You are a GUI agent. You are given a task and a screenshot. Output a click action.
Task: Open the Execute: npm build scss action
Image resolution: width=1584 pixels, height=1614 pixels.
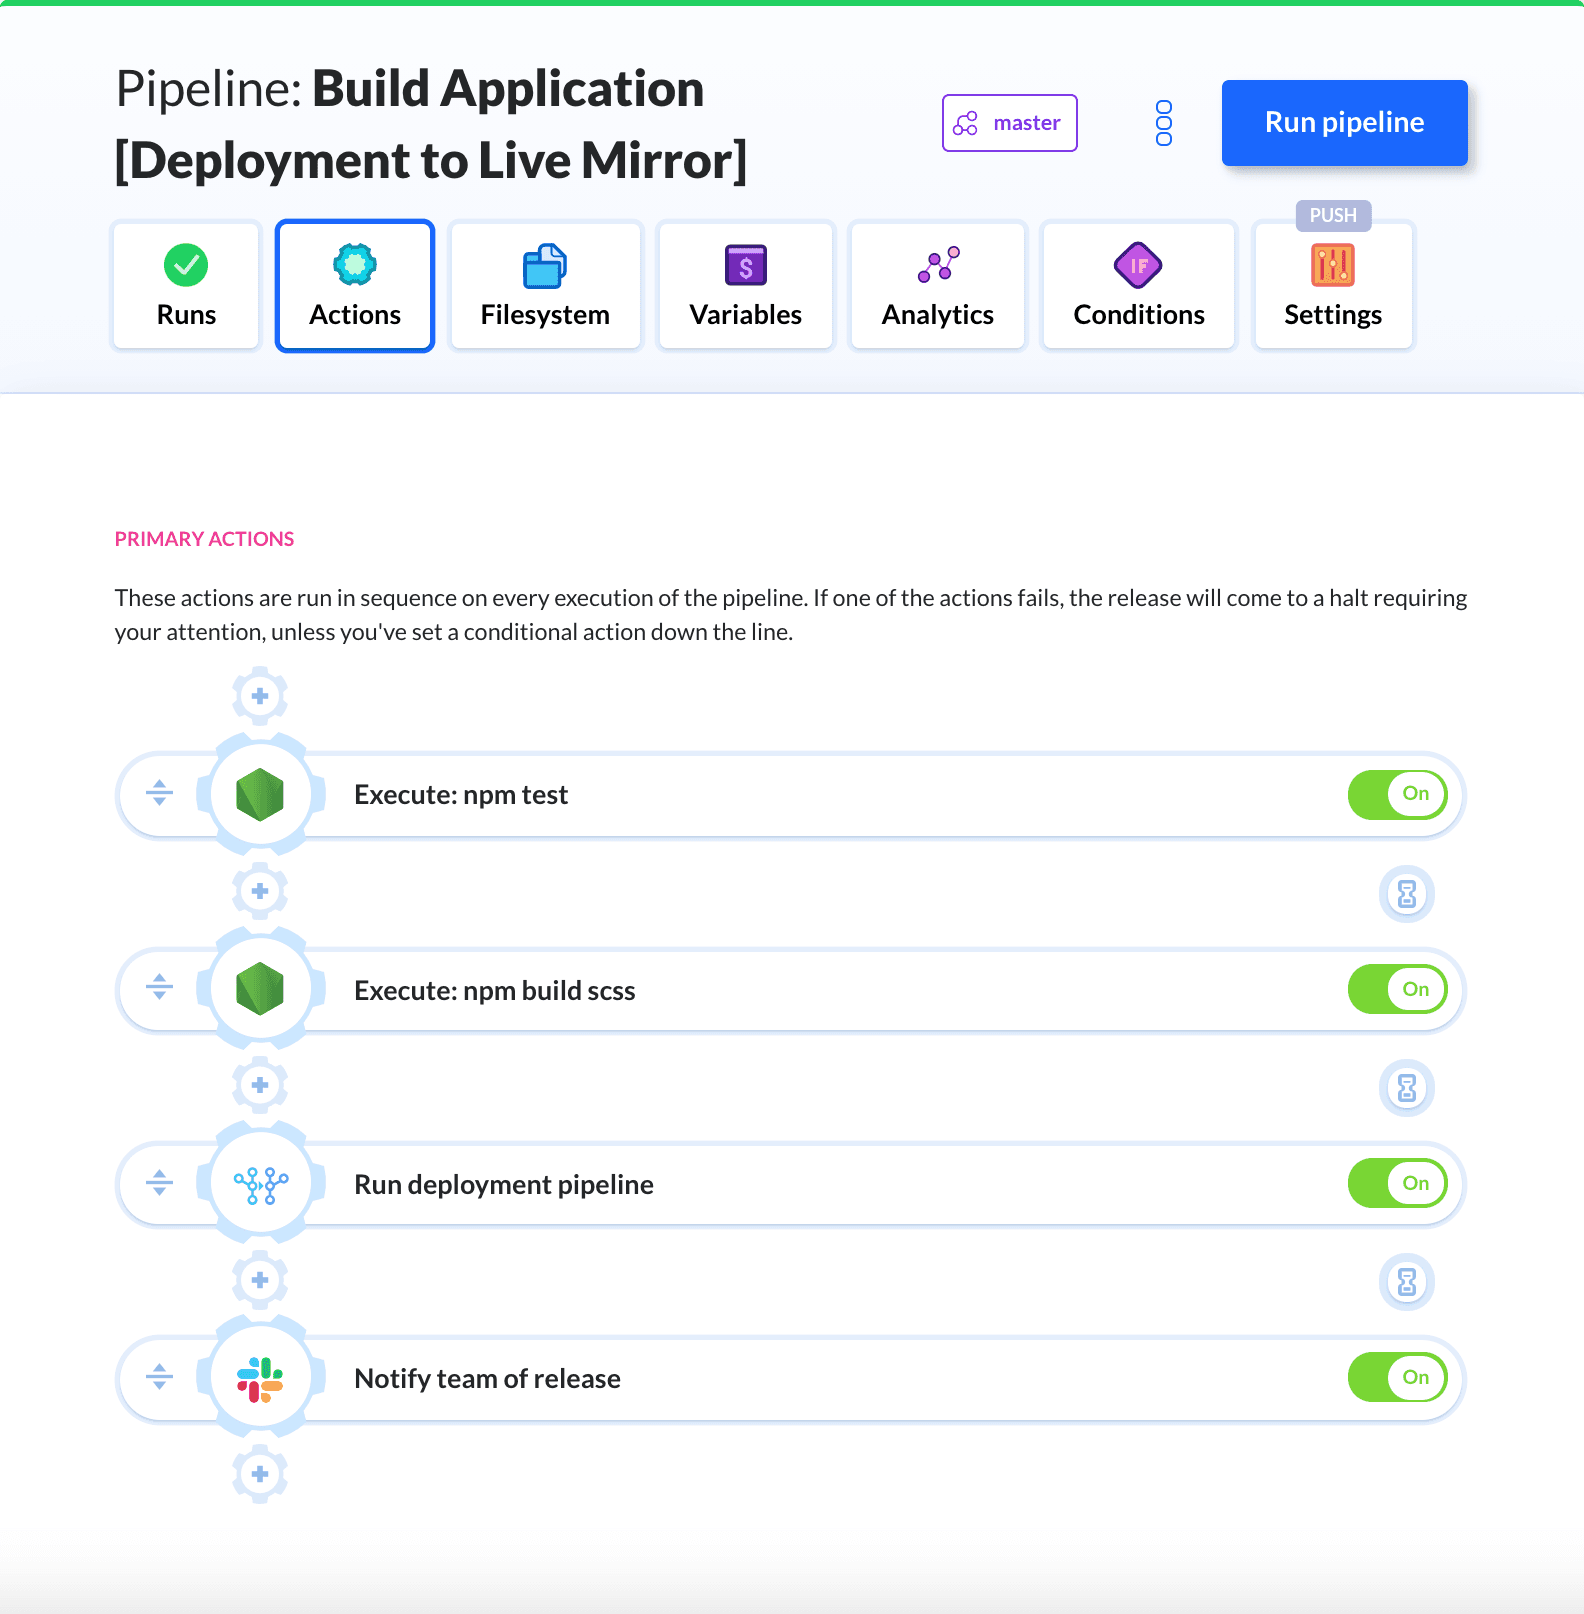point(495,991)
